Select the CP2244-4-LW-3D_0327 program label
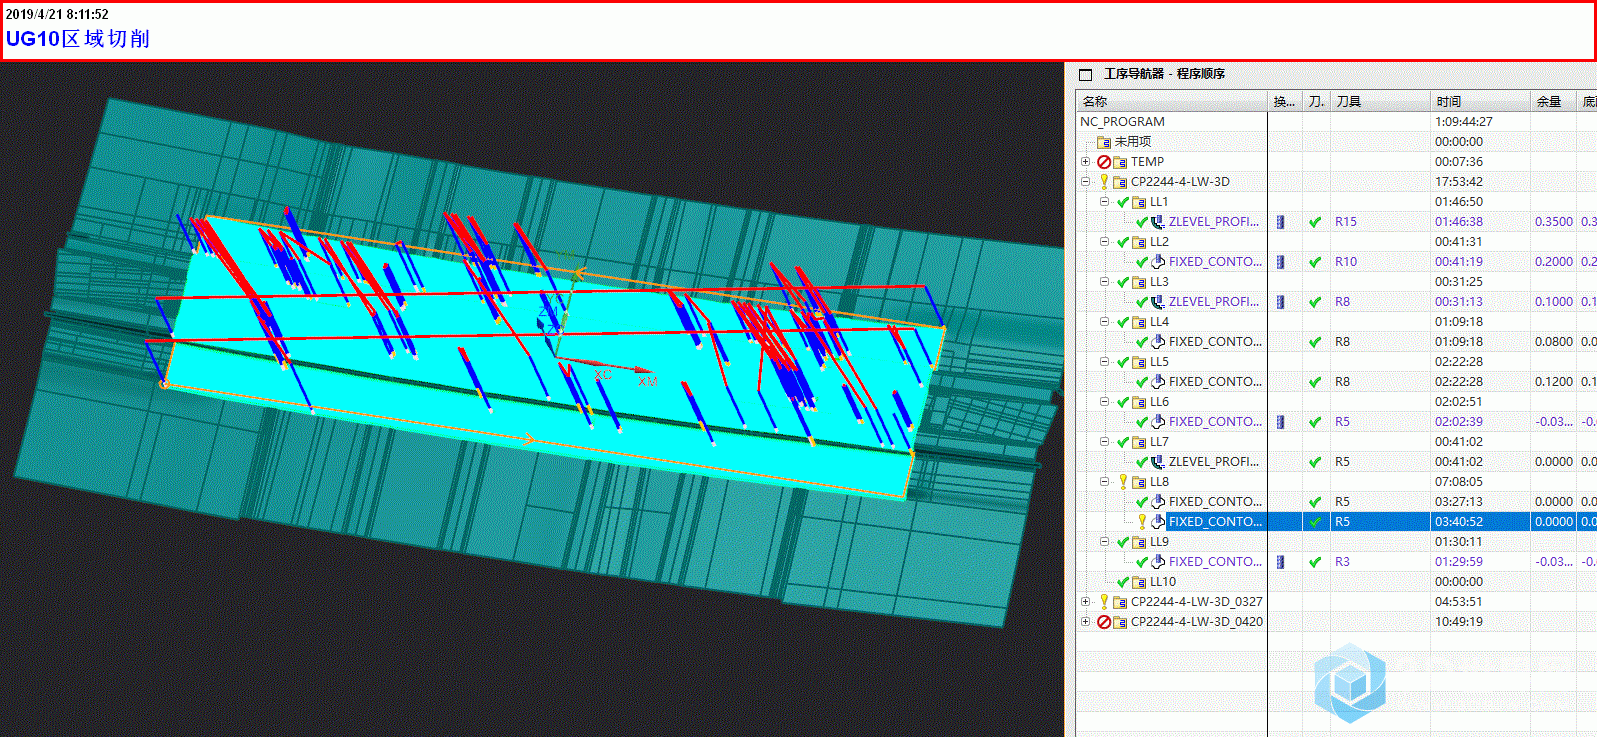 coord(1197,602)
